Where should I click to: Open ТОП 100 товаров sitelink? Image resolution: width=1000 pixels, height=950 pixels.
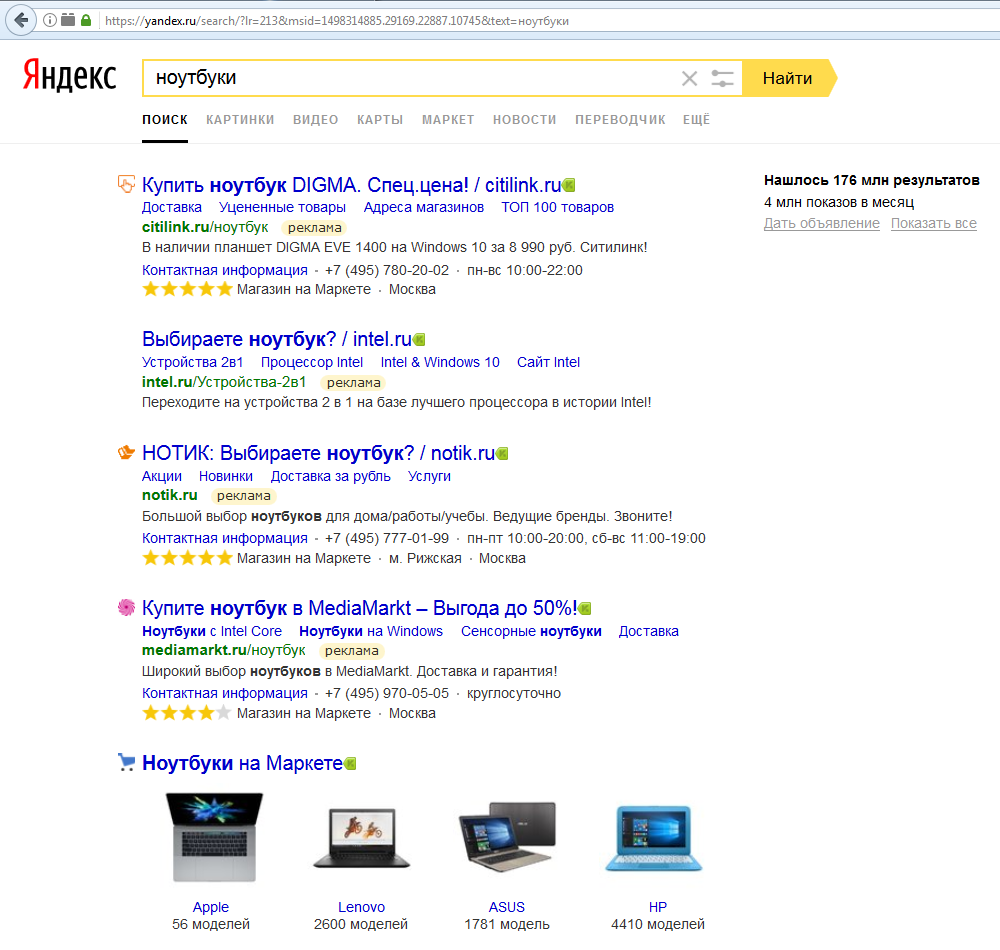click(x=557, y=207)
